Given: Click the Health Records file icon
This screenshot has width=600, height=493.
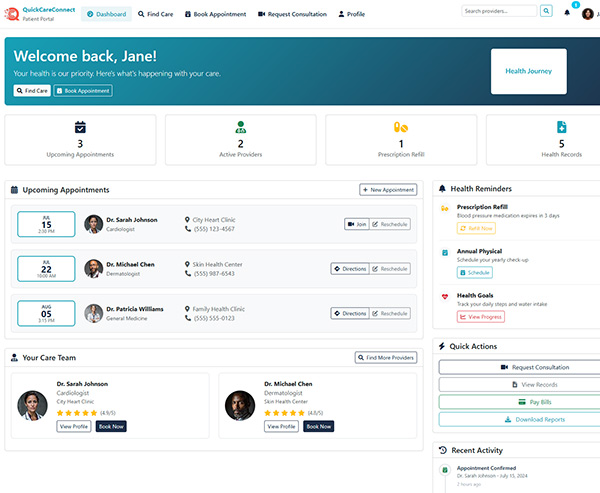Looking at the screenshot, I should click(x=561, y=127).
